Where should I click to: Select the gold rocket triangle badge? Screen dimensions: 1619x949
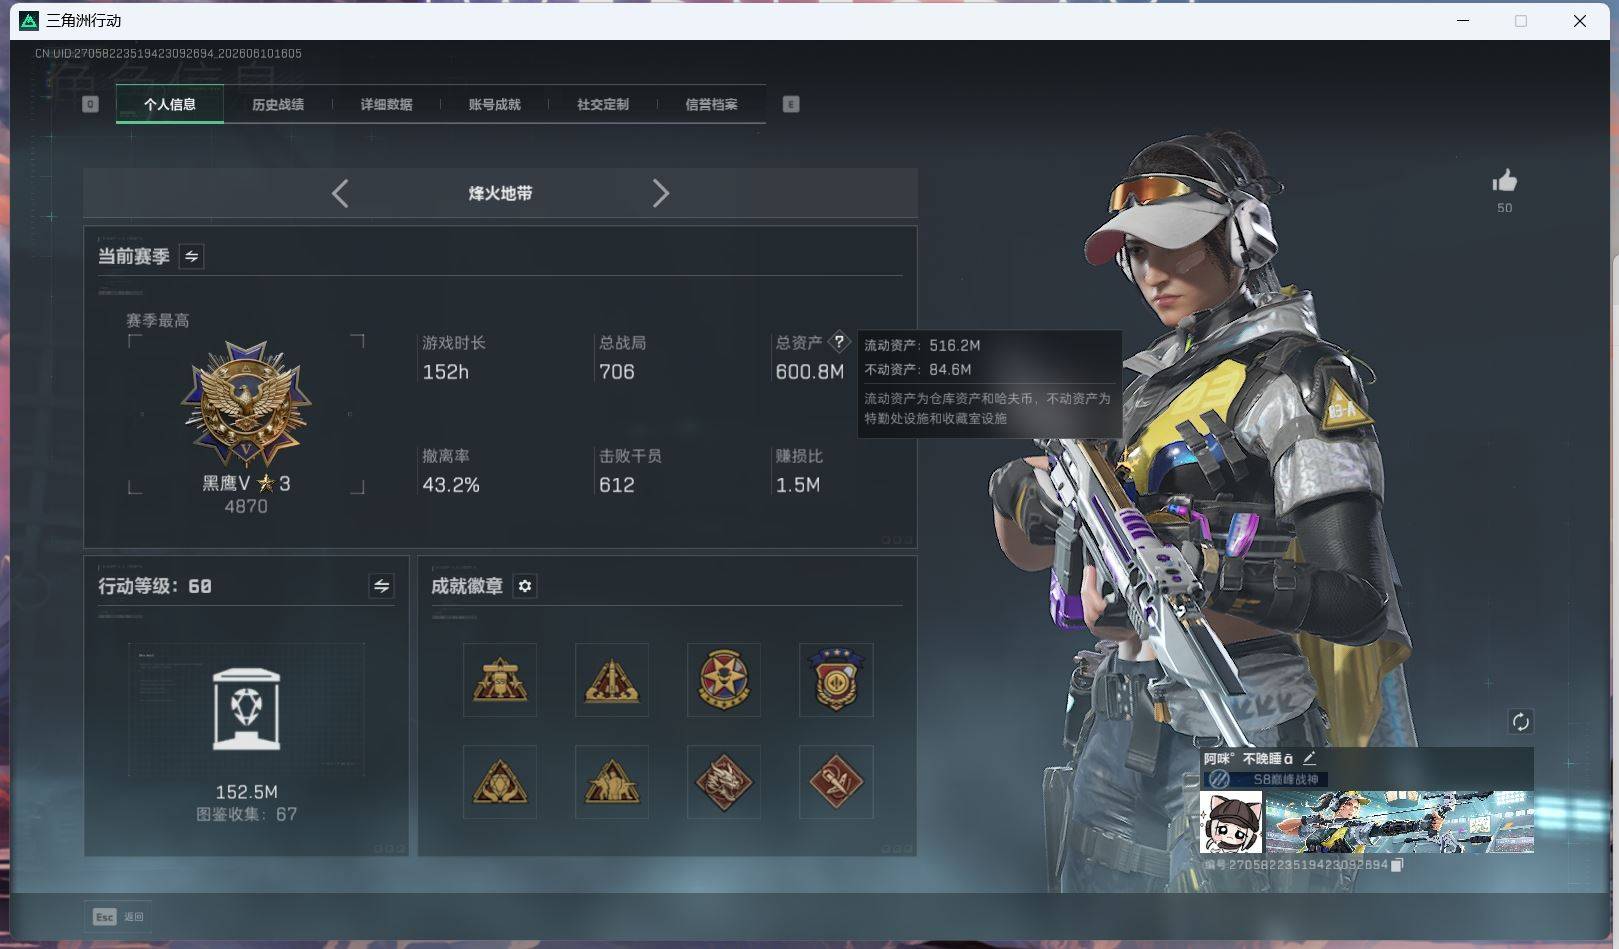tap(612, 680)
